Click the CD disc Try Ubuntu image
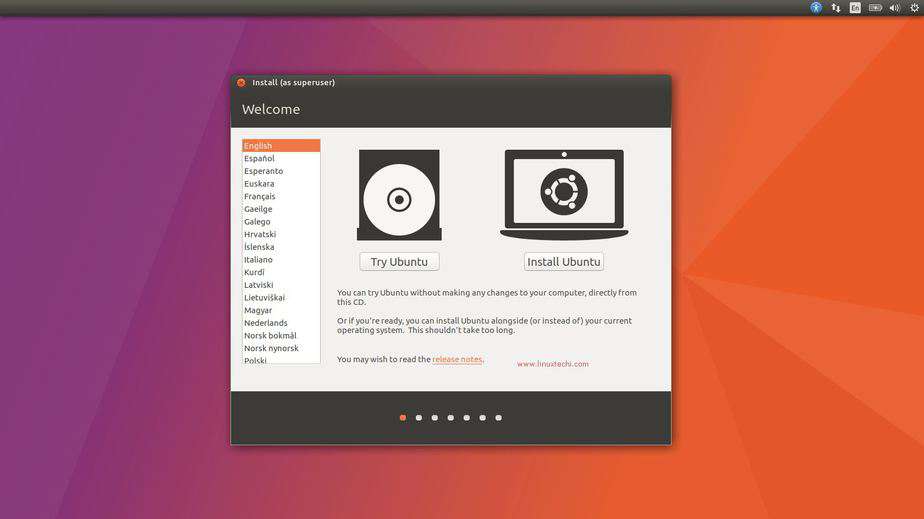The height and width of the screenshot is (519, 924). coord(399,195)
